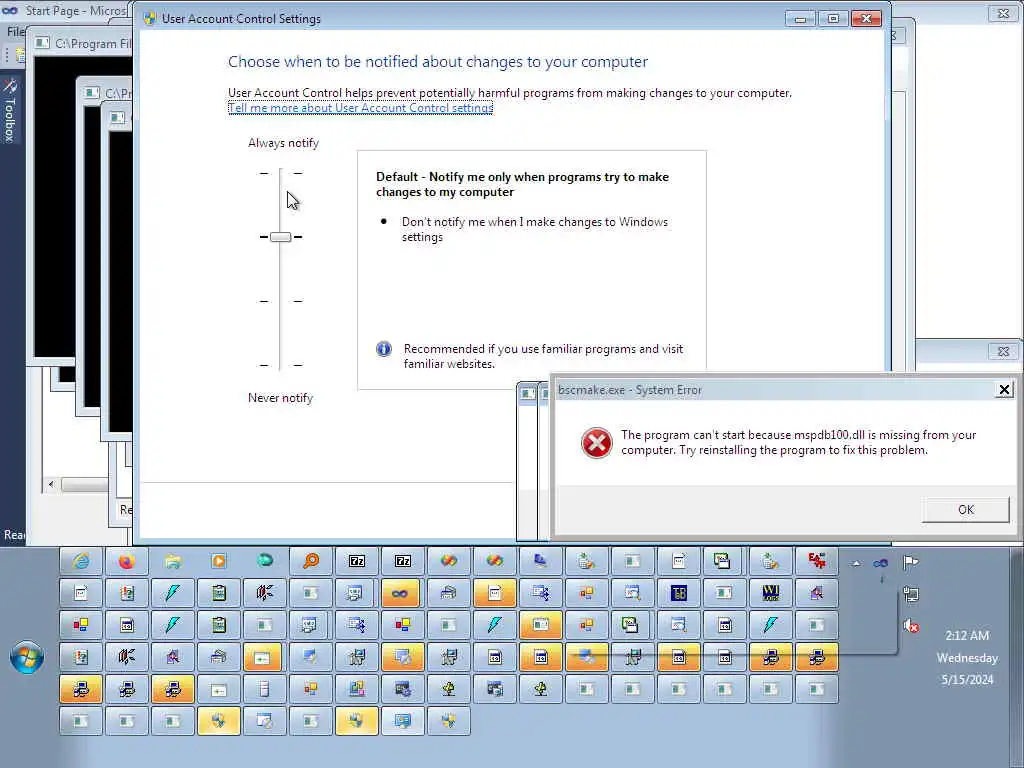Click the blue info icon beside Recommended text
This screenshot has height=768, width=1024.
coord(384,349)
